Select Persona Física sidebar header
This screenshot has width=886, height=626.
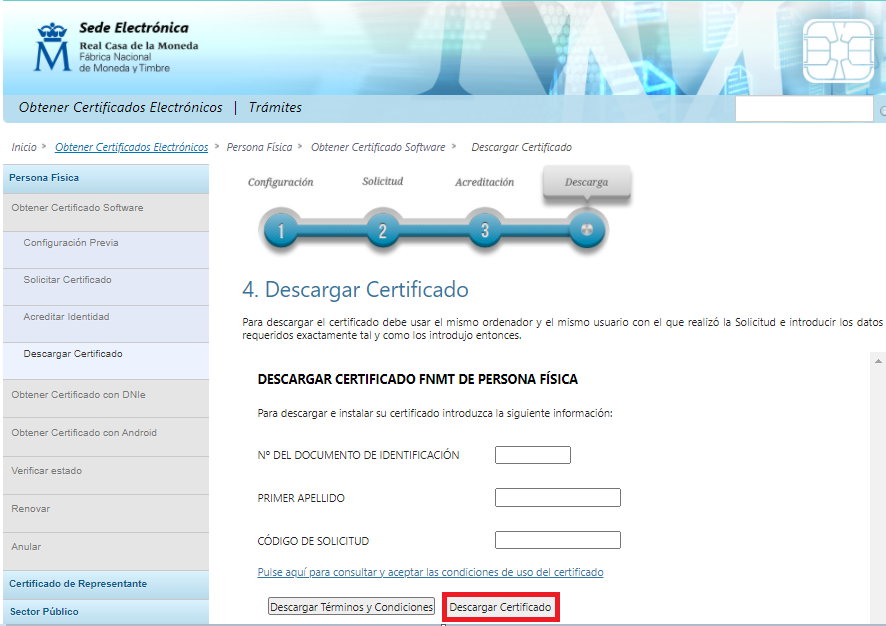click(106, 179)
